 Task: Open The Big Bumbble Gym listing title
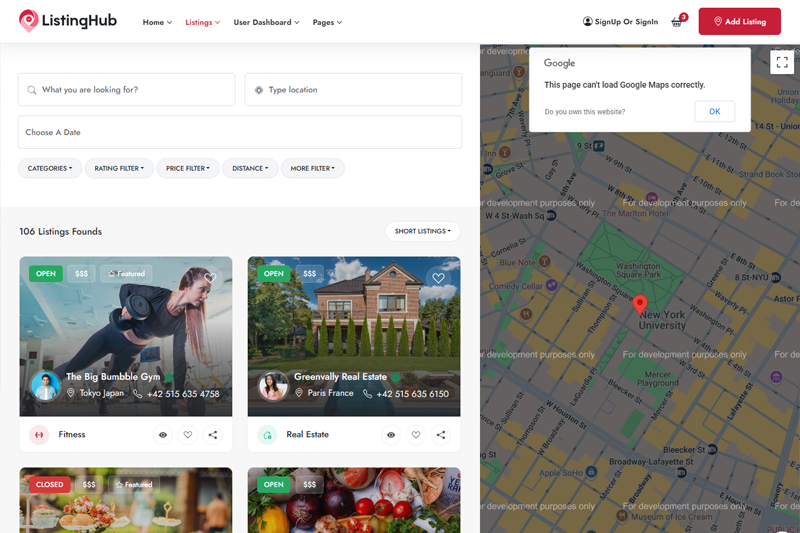(x=113, y=376)
